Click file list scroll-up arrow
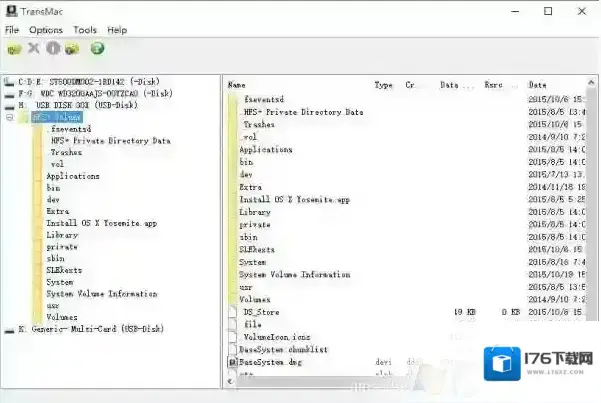The height and width of the screenshot is (403, 601). point(591,82)
